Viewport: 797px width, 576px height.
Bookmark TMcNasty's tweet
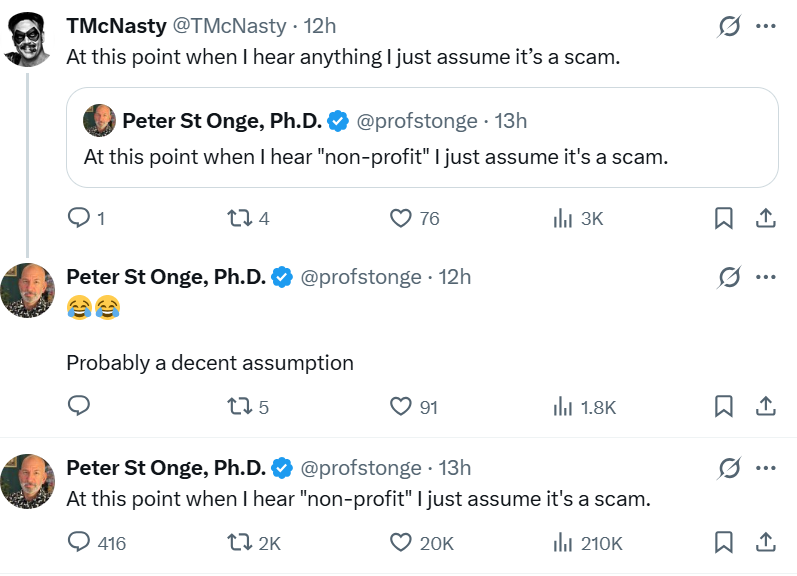coord(724,217)
